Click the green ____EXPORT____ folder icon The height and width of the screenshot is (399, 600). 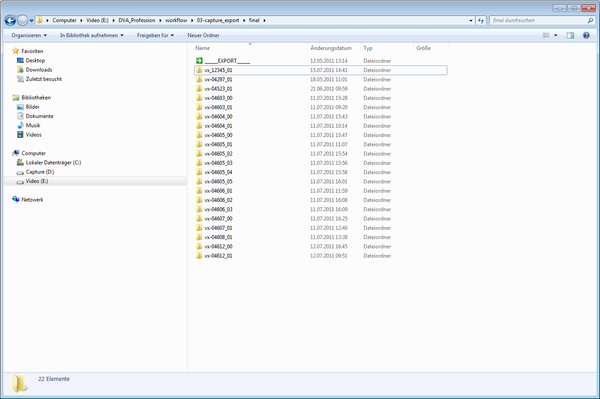199,60
